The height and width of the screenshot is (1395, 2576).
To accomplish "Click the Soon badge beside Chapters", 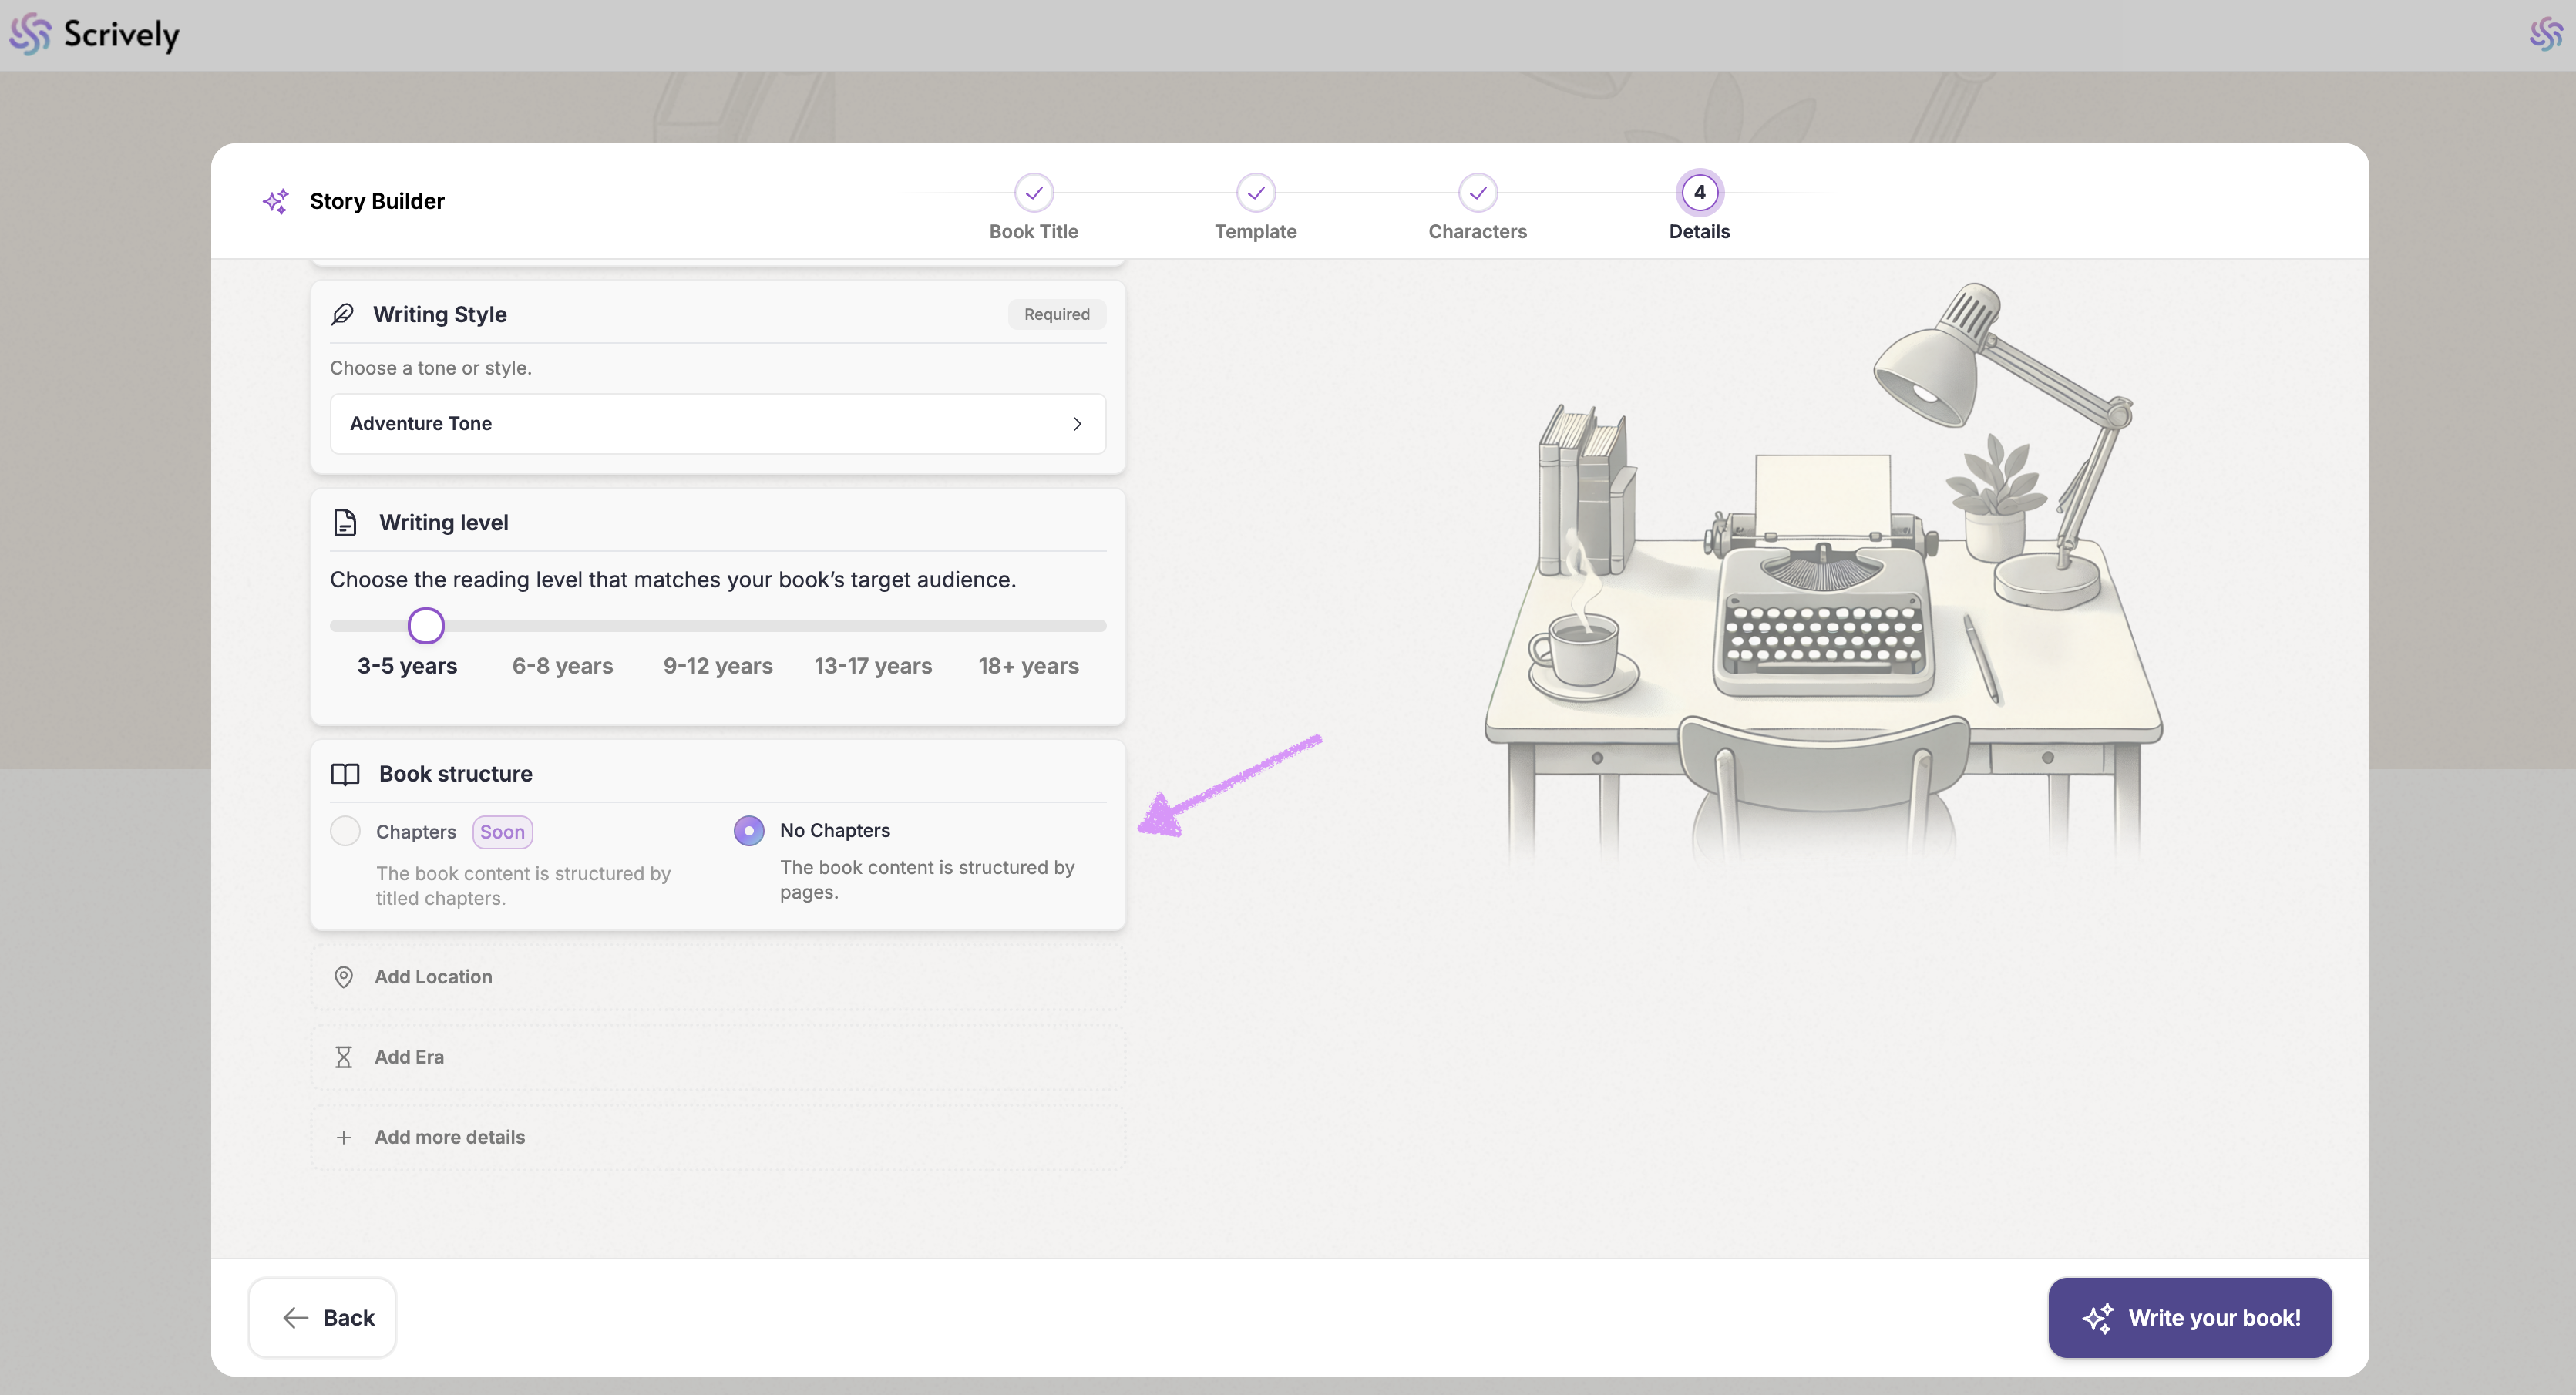I will coord(502,832).
